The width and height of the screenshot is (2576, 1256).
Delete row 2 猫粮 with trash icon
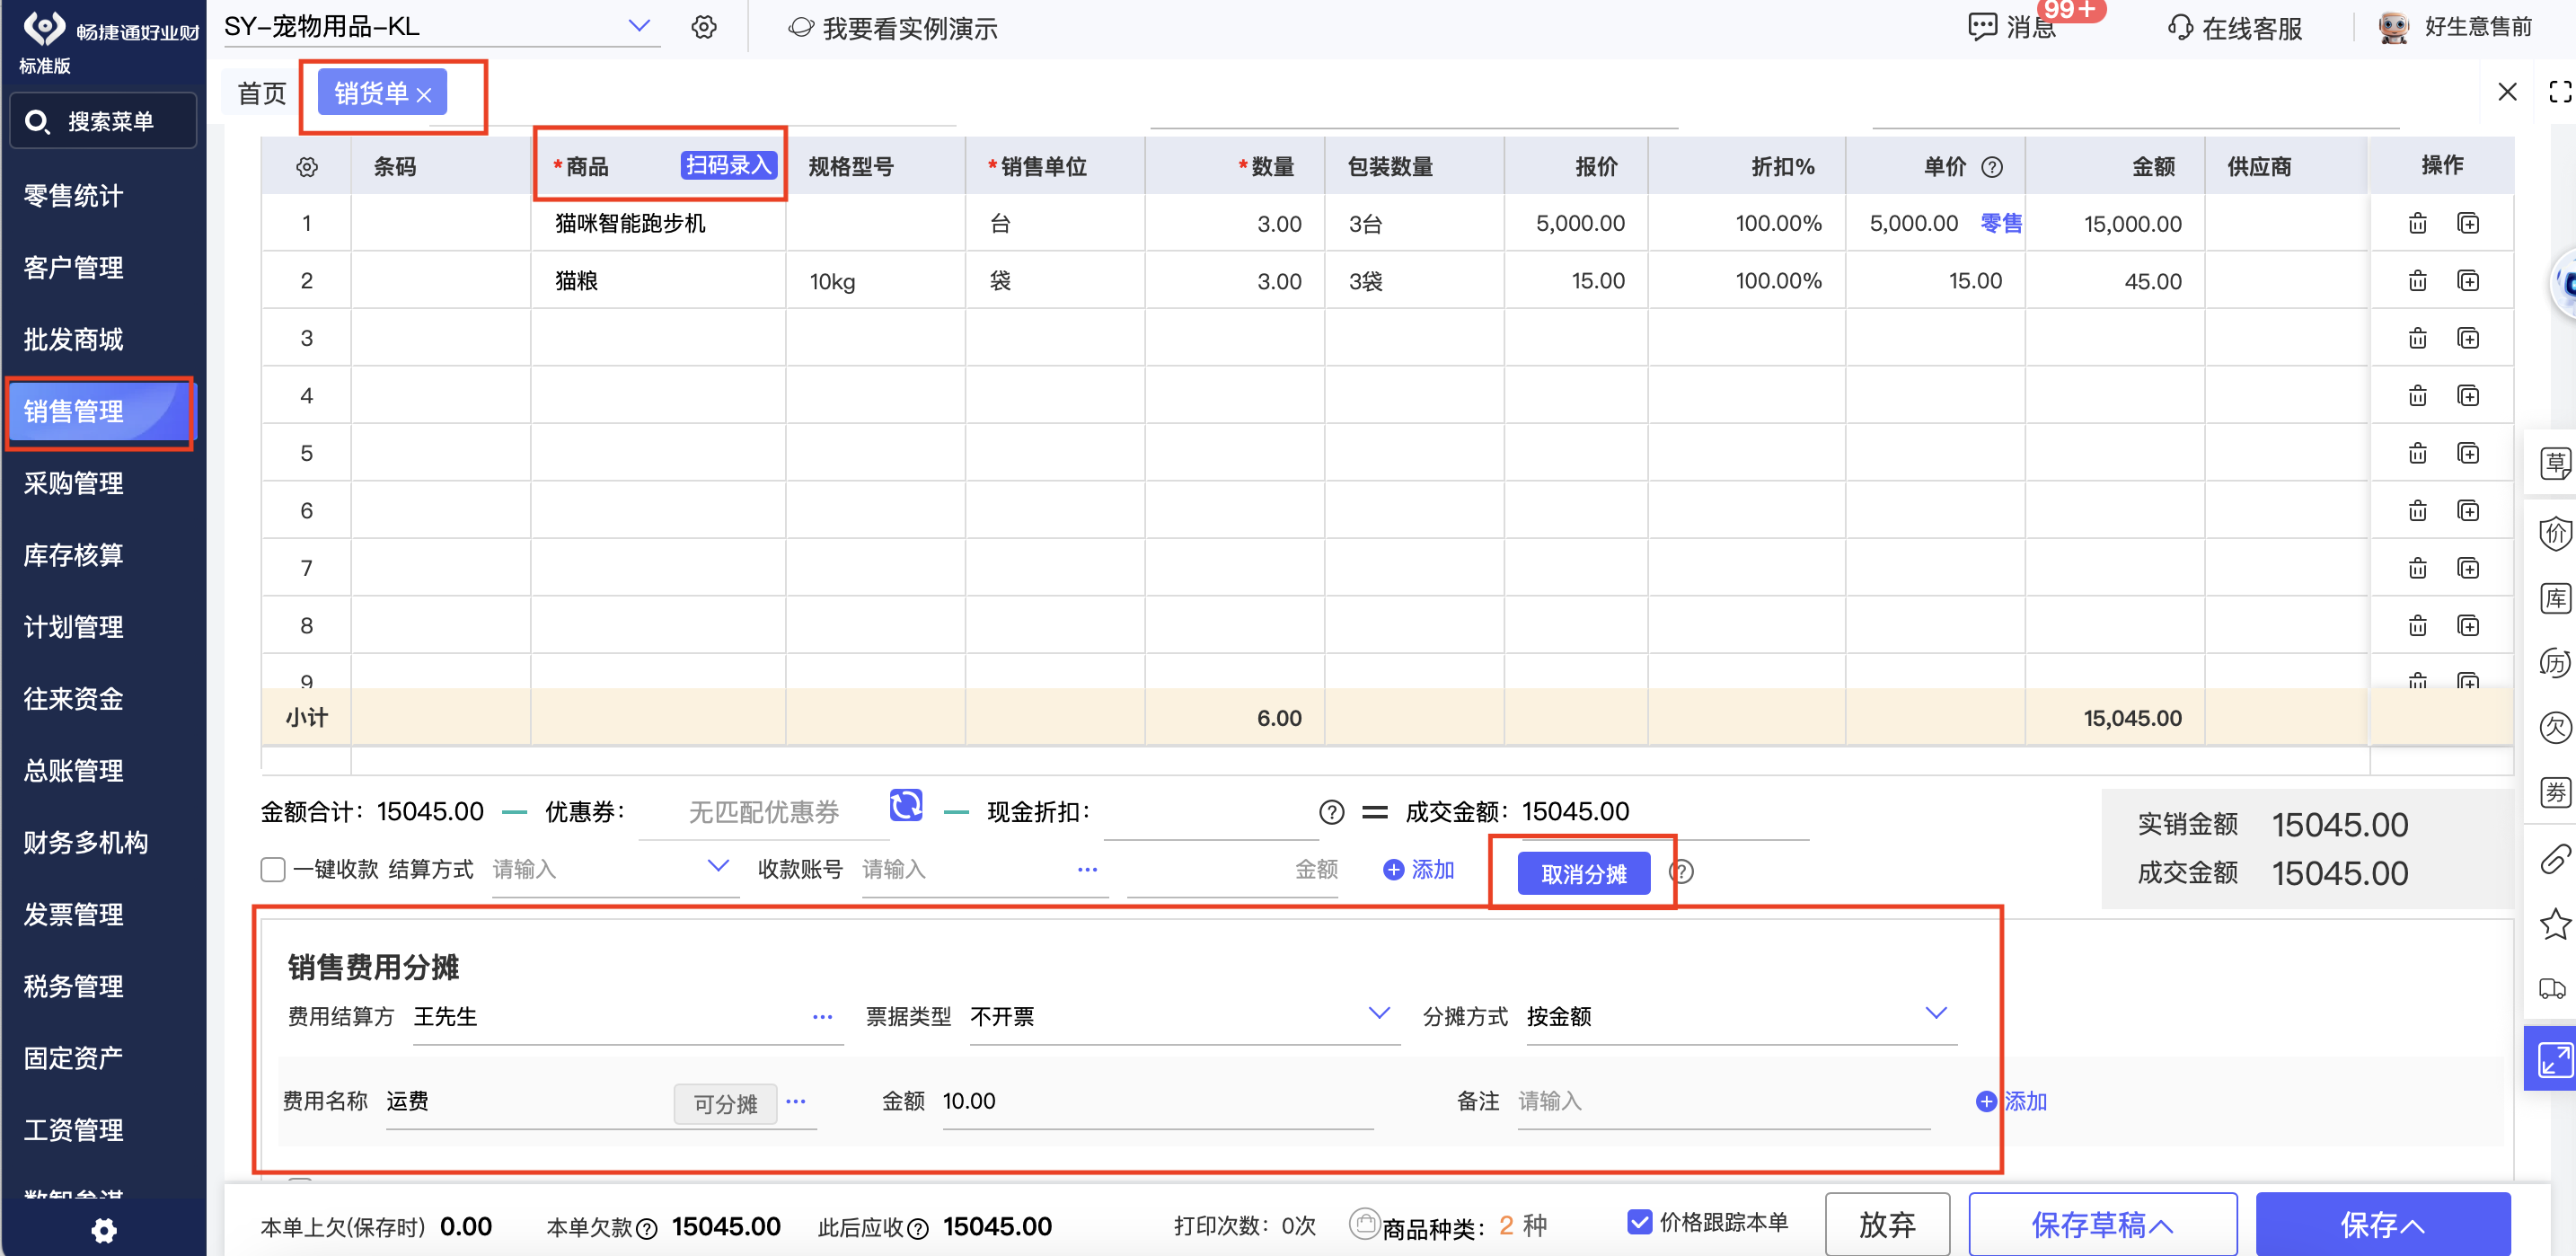pos(2417,281)
